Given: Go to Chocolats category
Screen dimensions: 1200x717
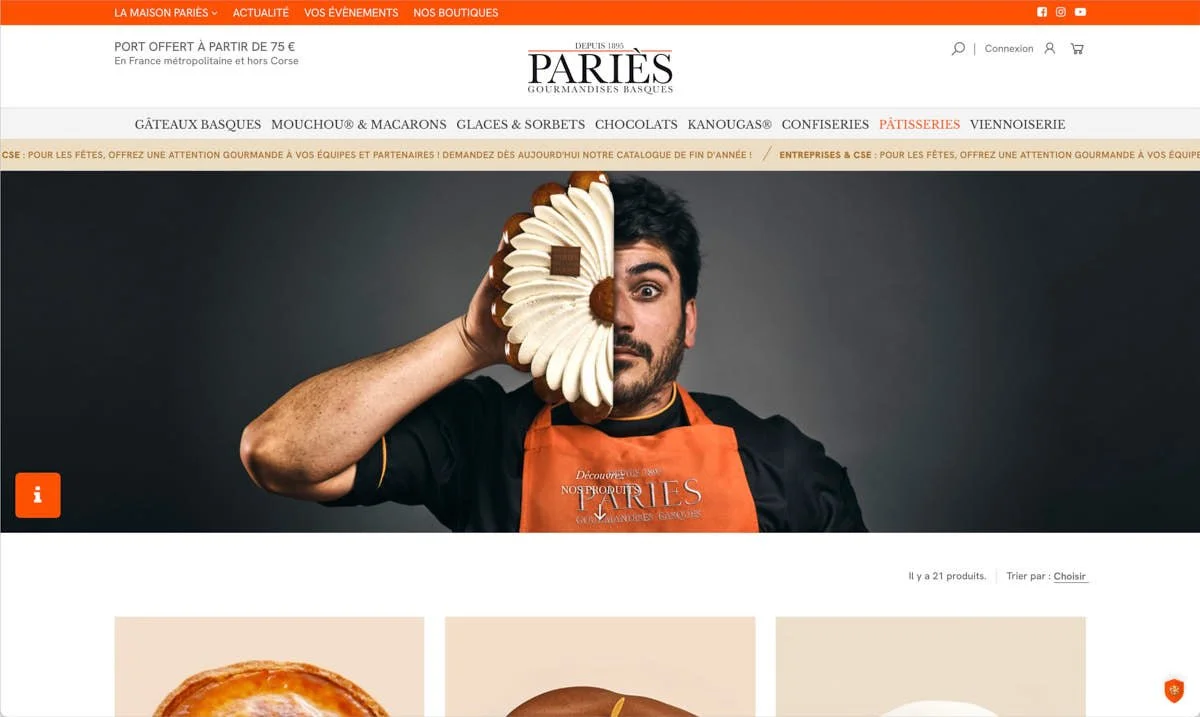Looking at the screenshot, I should click(x=636, y=124).
